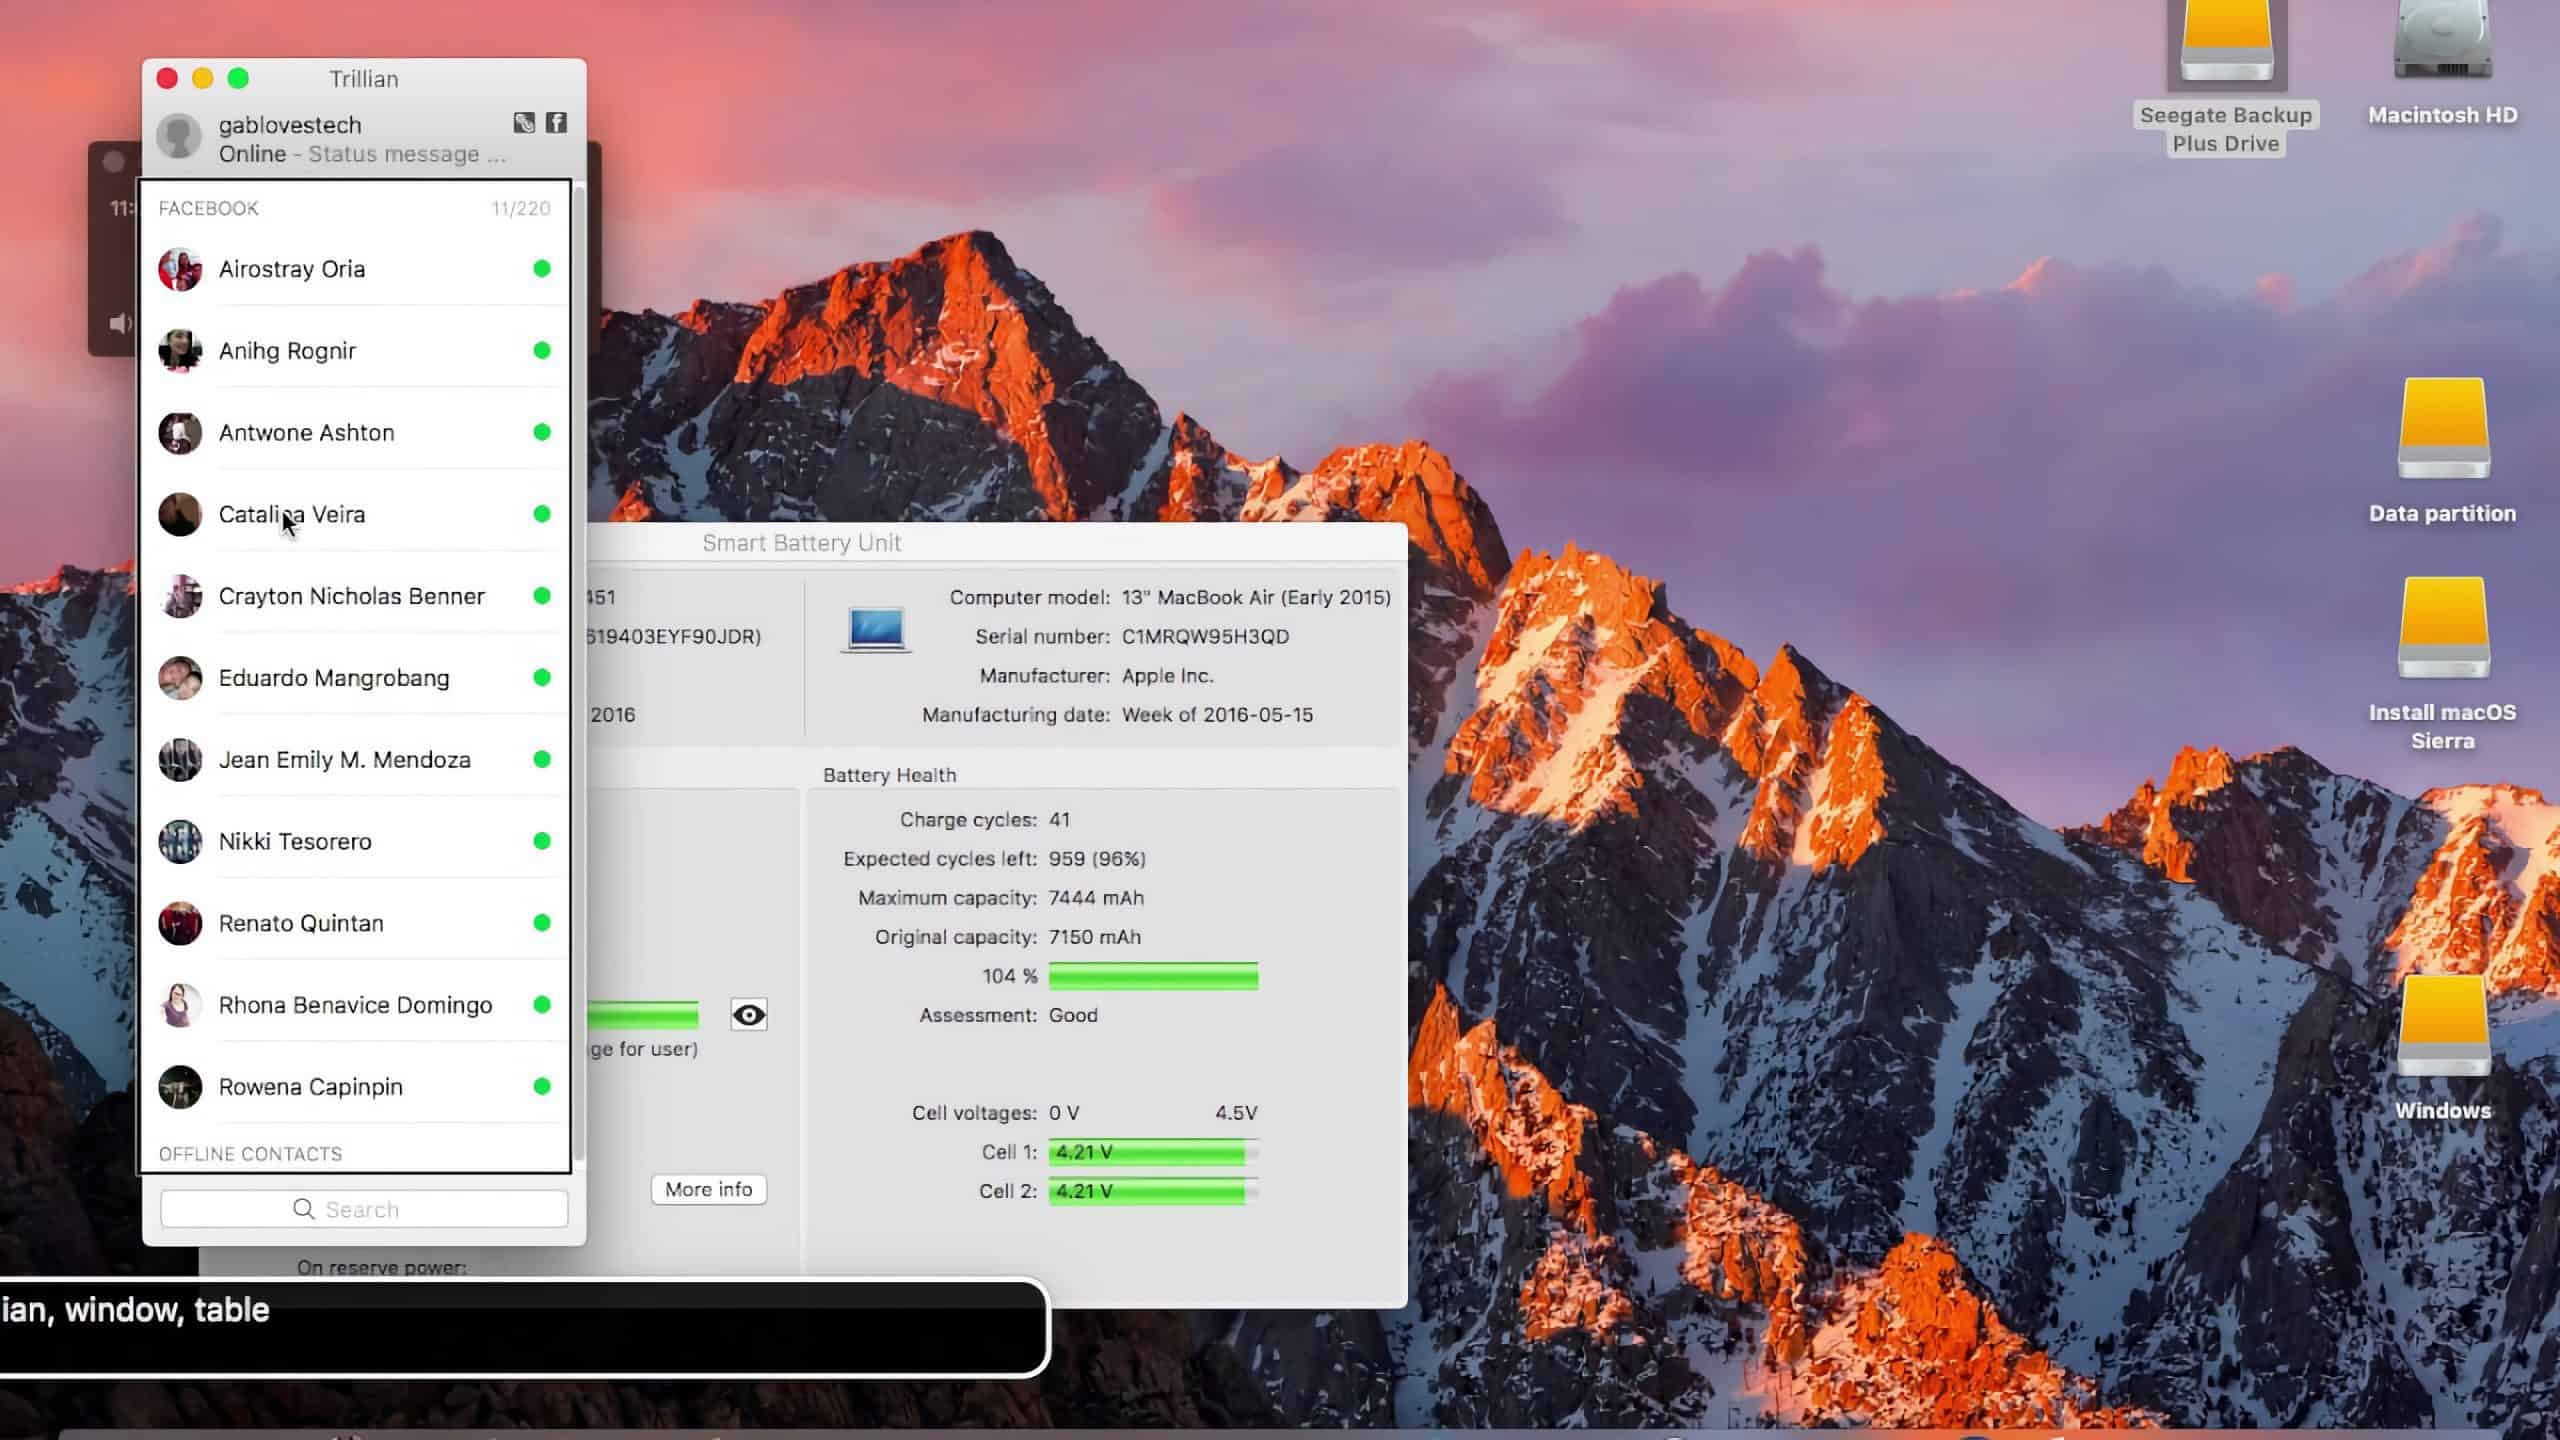Click gablovestech profile avatar in Trillian
This screenshot has width=2560, height=1440.
(180, 137)
